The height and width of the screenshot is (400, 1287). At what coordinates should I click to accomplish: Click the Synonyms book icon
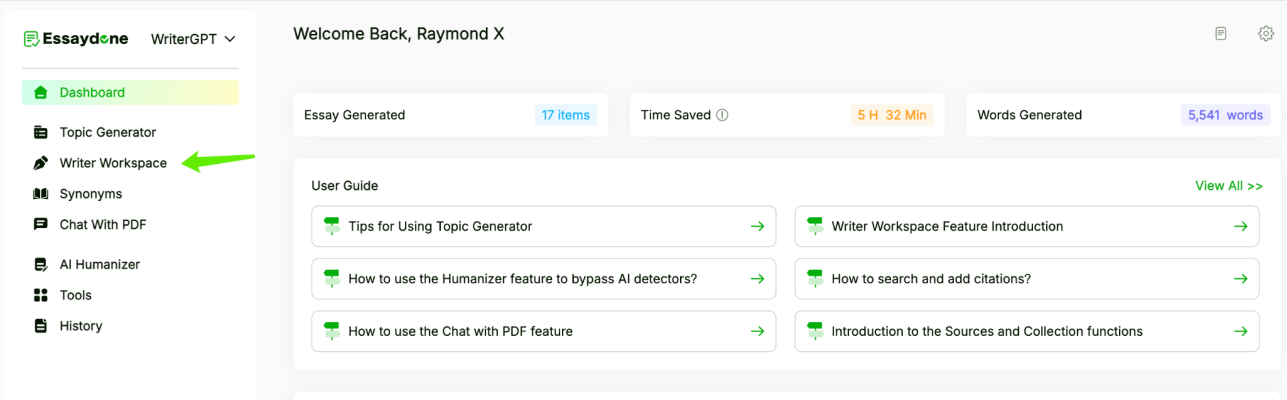(41, 194)
